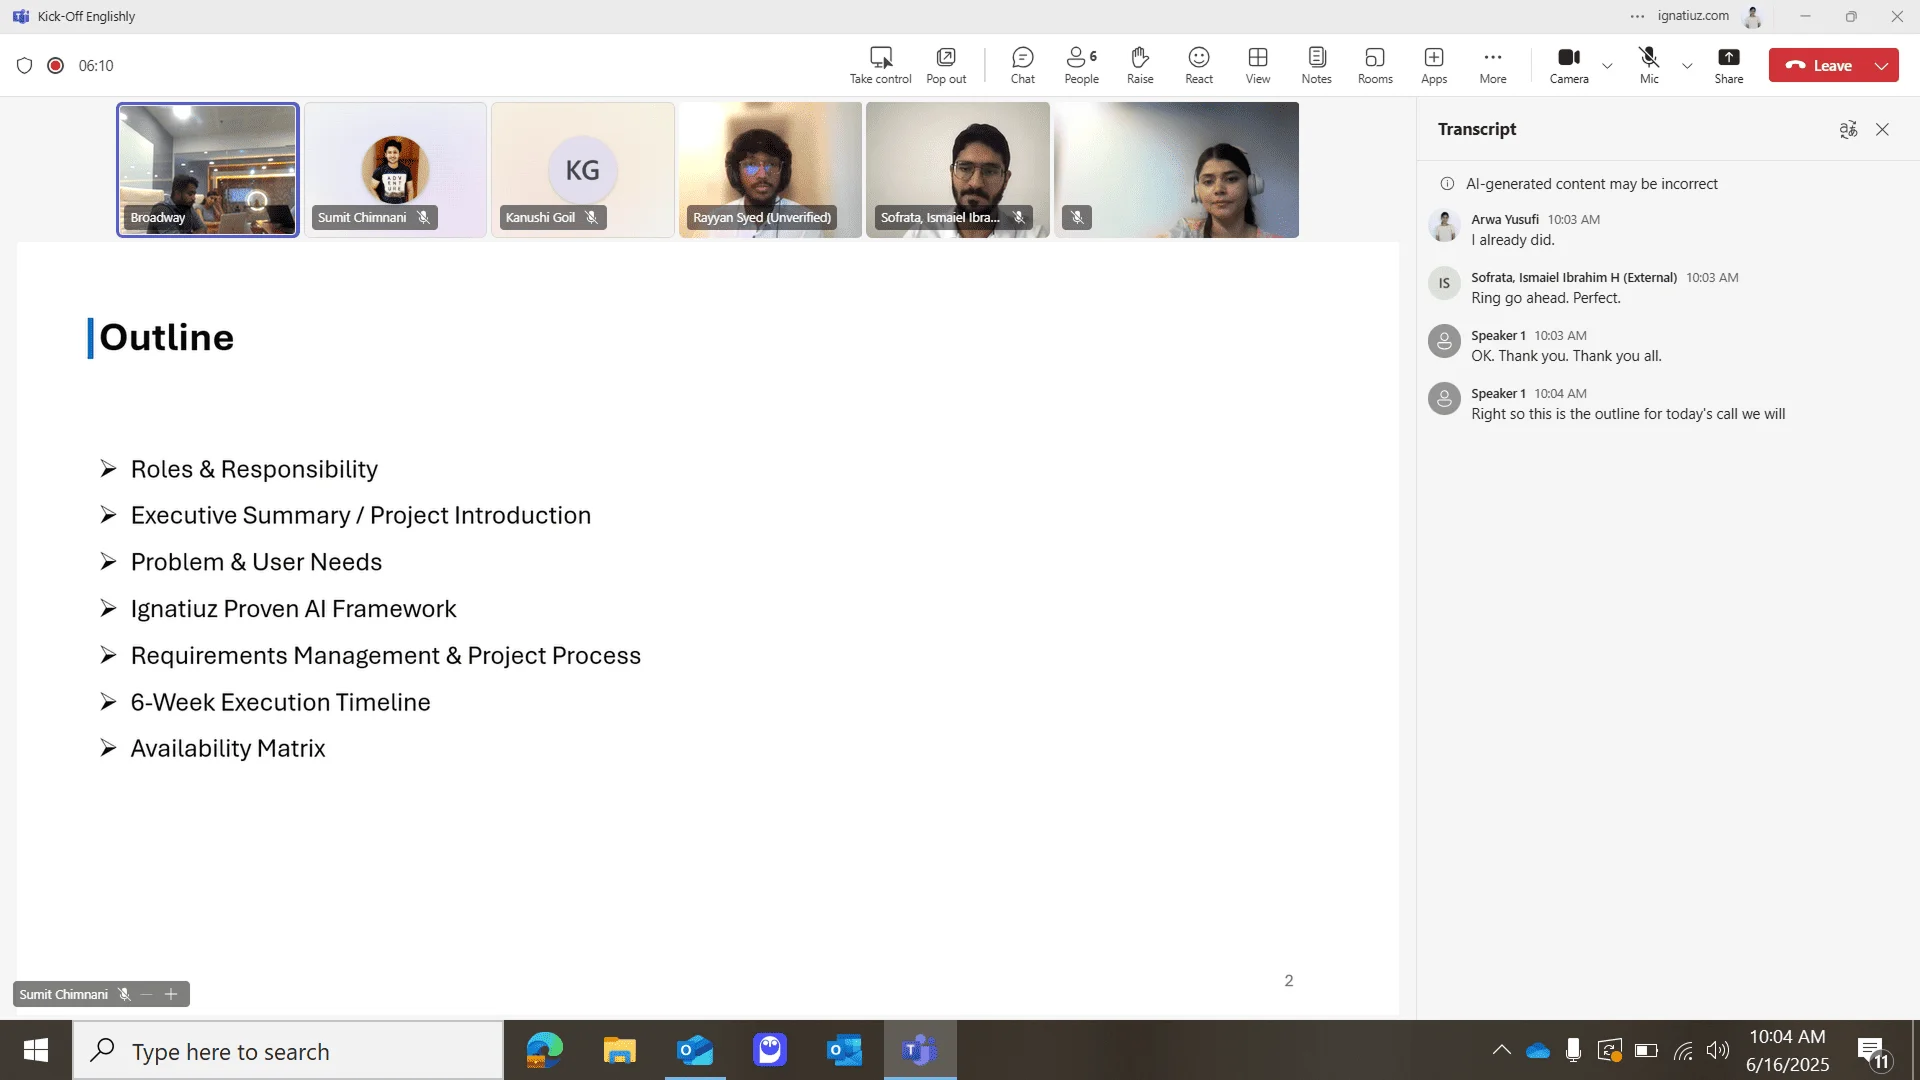Open Microsoft Edge from taskbar
This screenshot has height=1080, width=1920.
[545, 1050]
